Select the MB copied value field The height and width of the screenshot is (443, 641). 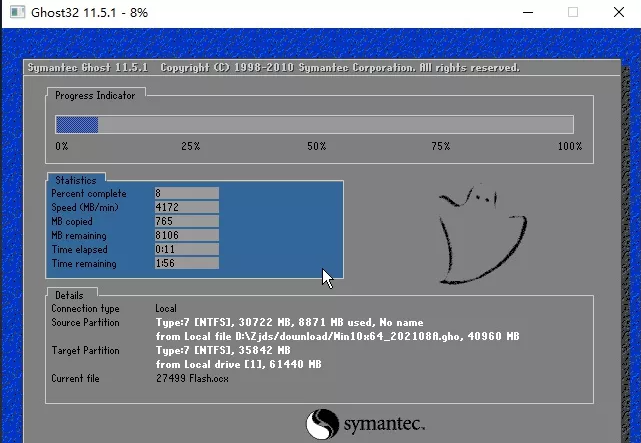point(186,221)
